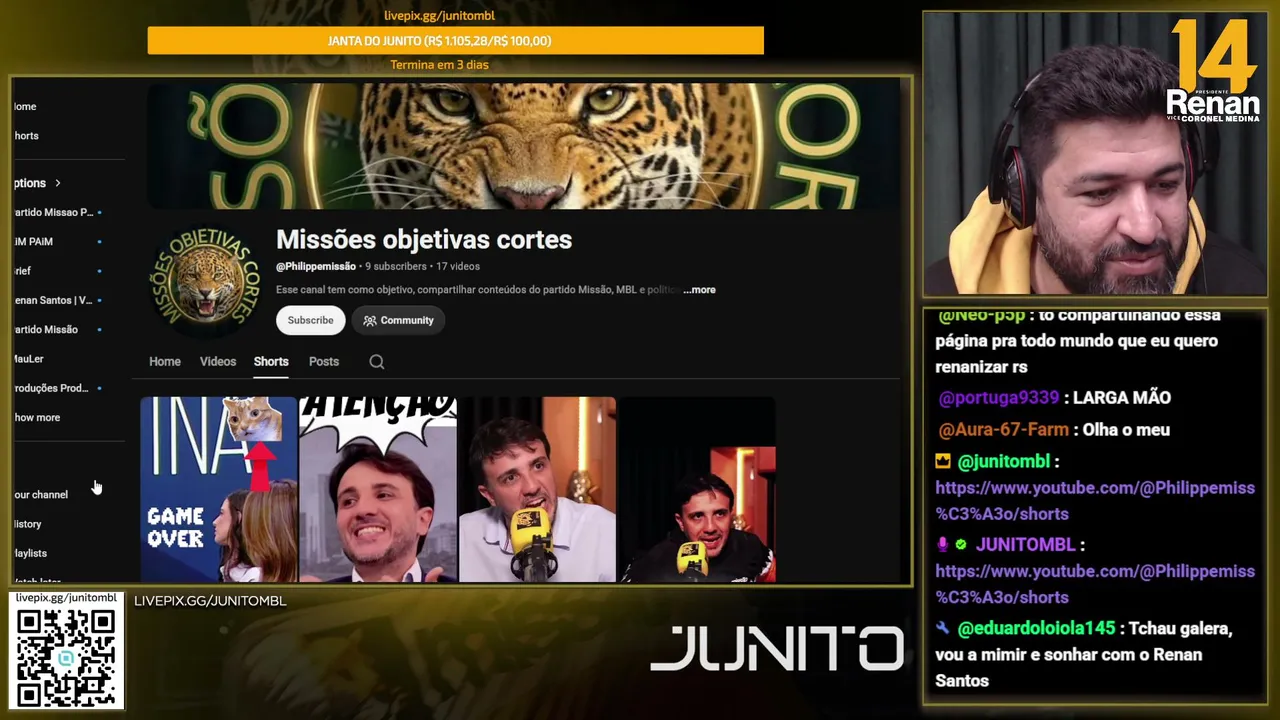Open the Produções Prod... subscription

pyautogui.click(x=52, y=388)
